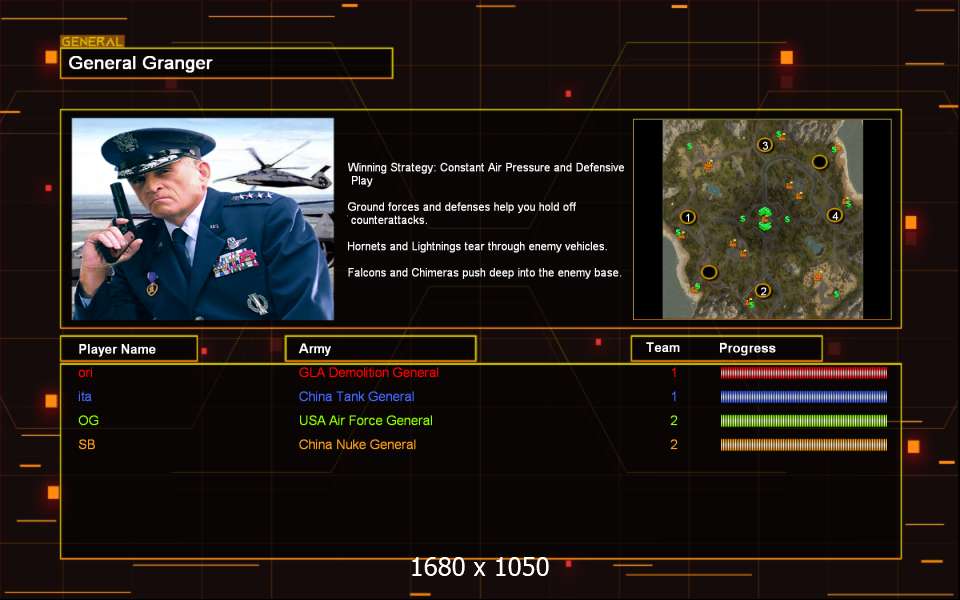Click 'China Tank General' army entry
The image size is (960, 600).
click(x=356, y=396)
